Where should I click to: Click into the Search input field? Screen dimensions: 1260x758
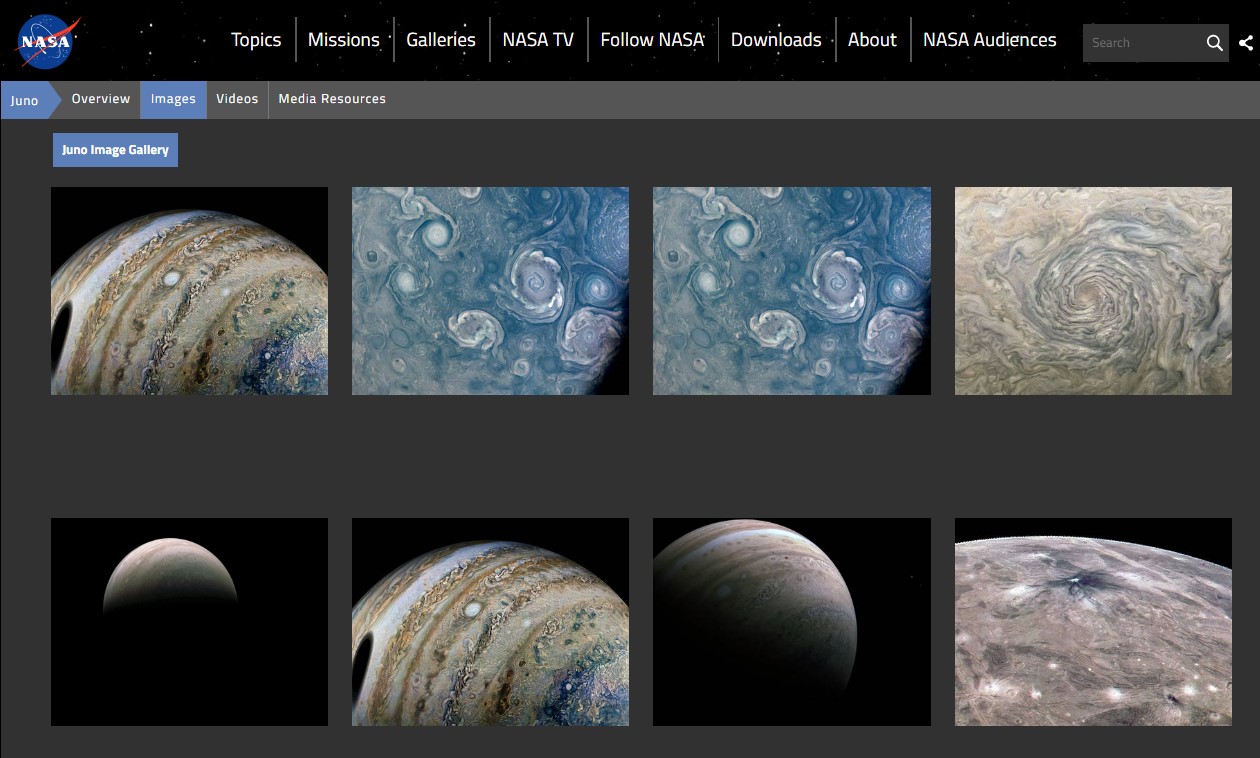click(1140, 43)
